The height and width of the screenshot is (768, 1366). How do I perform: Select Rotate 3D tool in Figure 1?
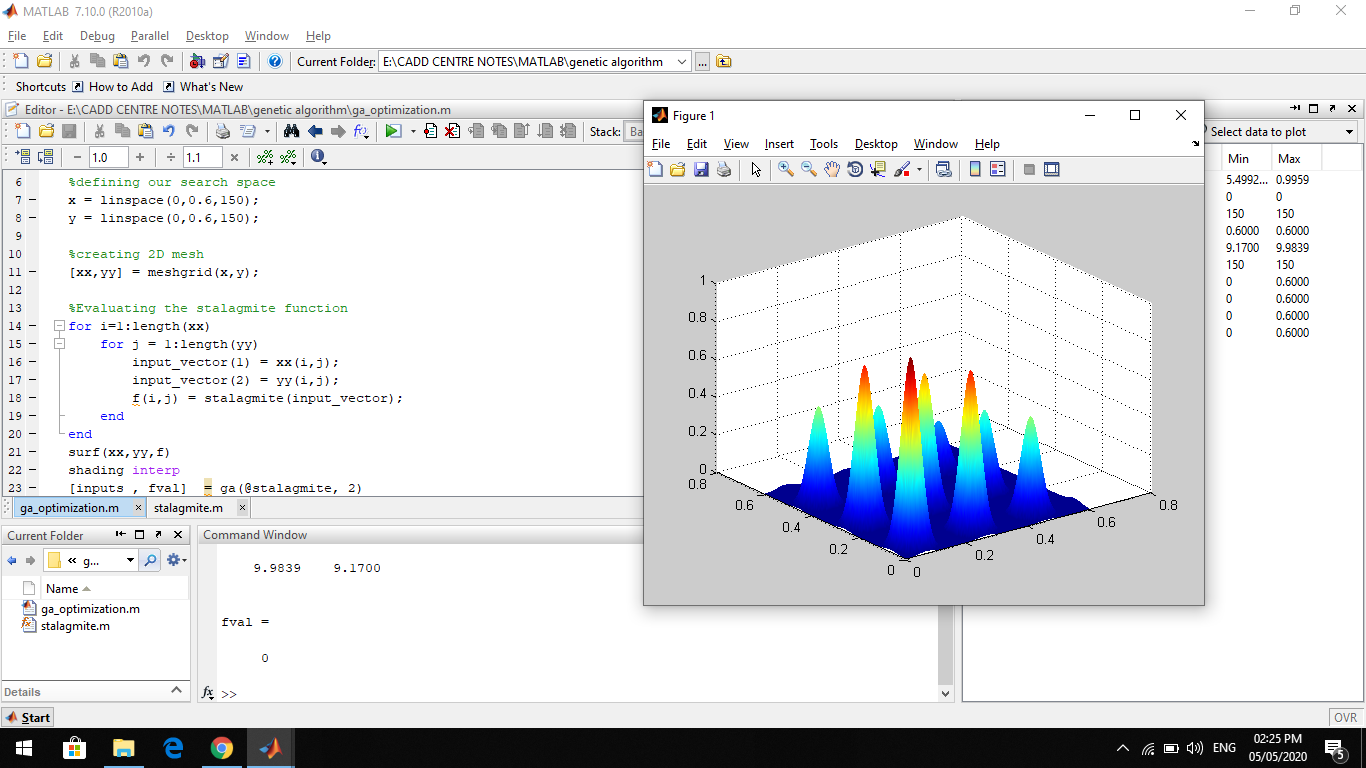(x=855, y=170)
